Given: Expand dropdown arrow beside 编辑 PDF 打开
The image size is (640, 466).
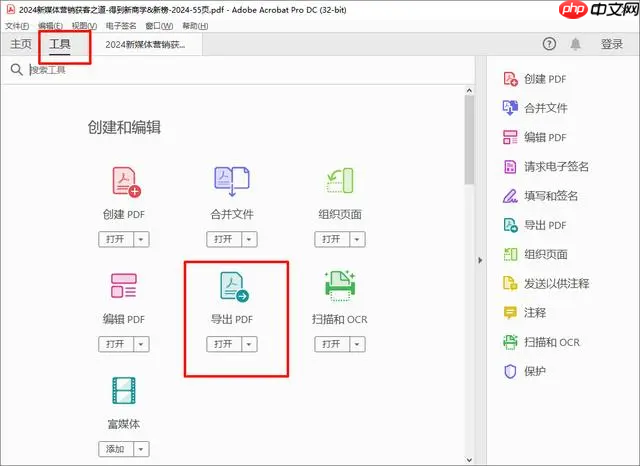Looking at the screenshot, I should pyautogui.click(x=141, y=344).
